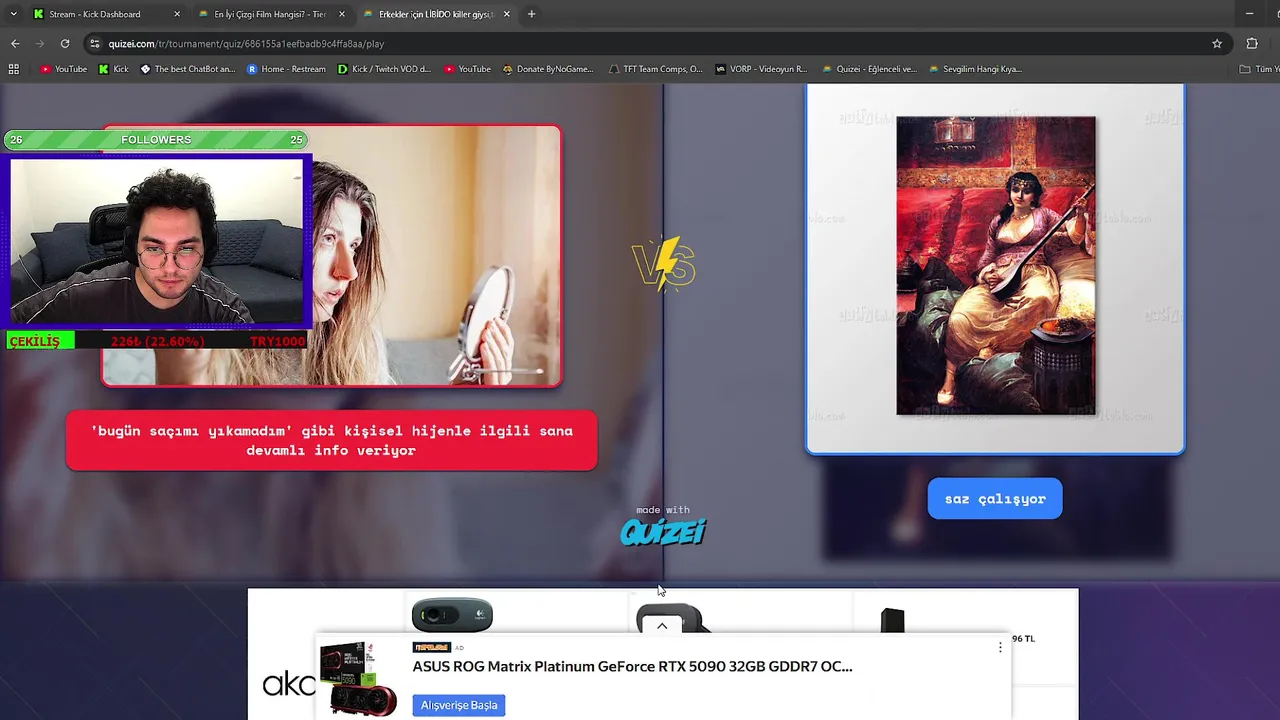This screenshot has width=1280, height=720.
Task: Open the browser extensions menu
Action: click(1251, 43)
